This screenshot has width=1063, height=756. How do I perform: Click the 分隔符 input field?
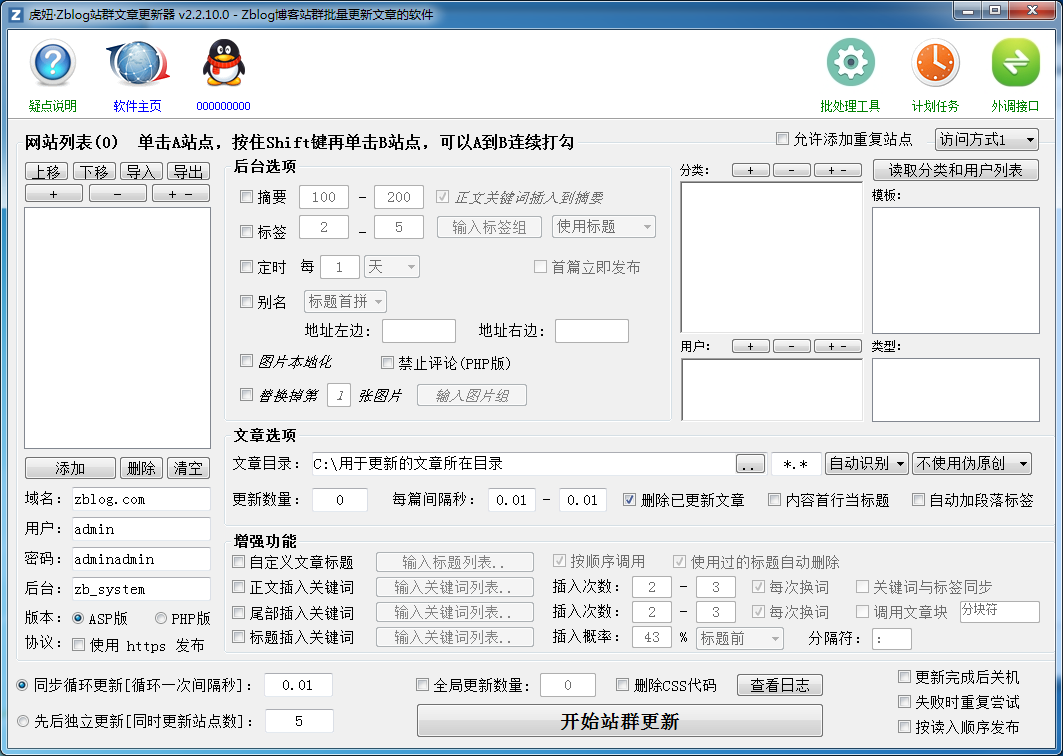tap(891, 639)
